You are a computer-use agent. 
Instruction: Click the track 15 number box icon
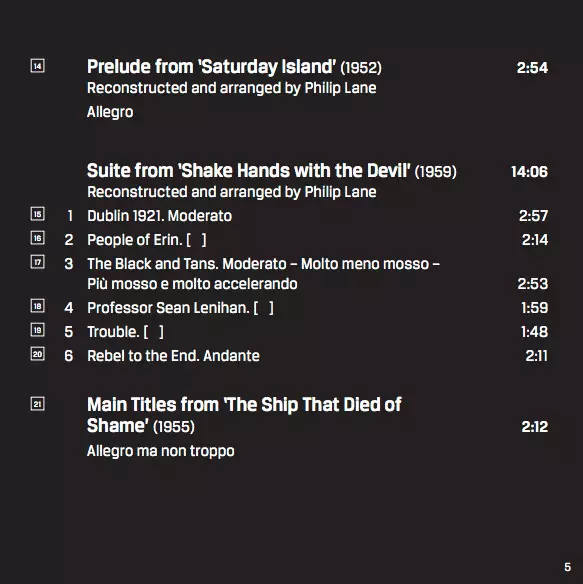pos(37,214)
